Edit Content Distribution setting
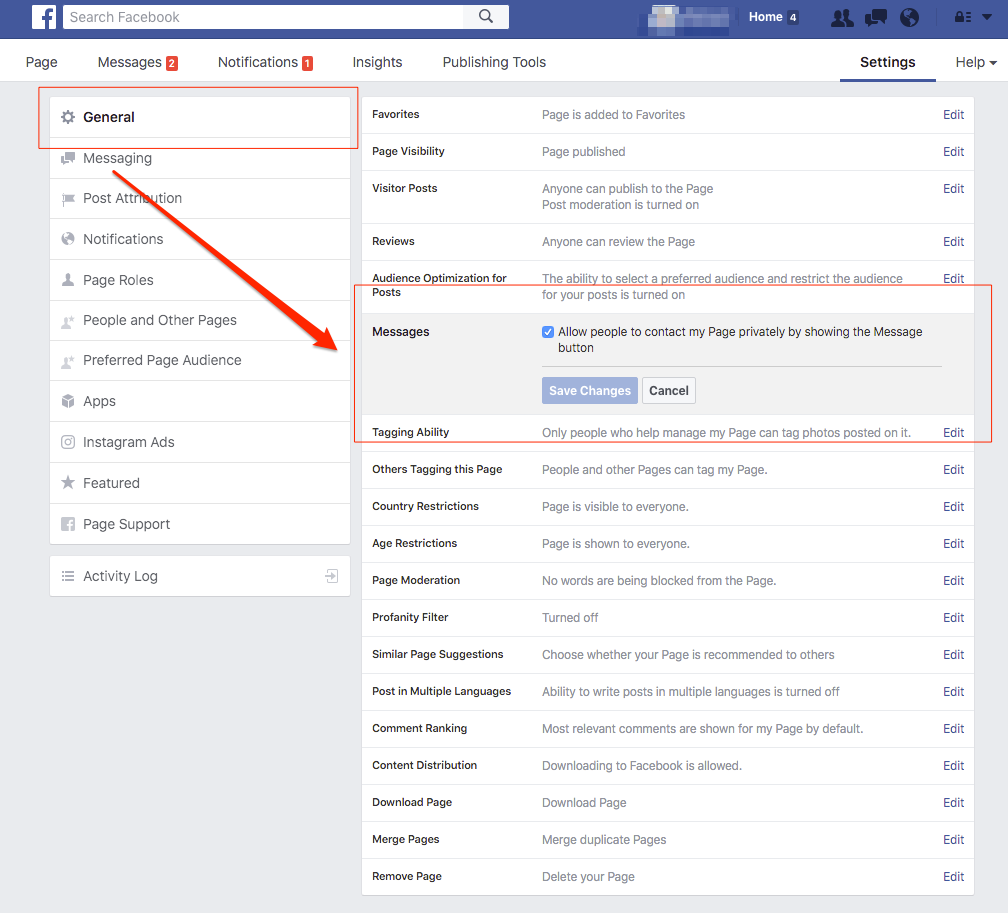 click(x=953, y=766)
